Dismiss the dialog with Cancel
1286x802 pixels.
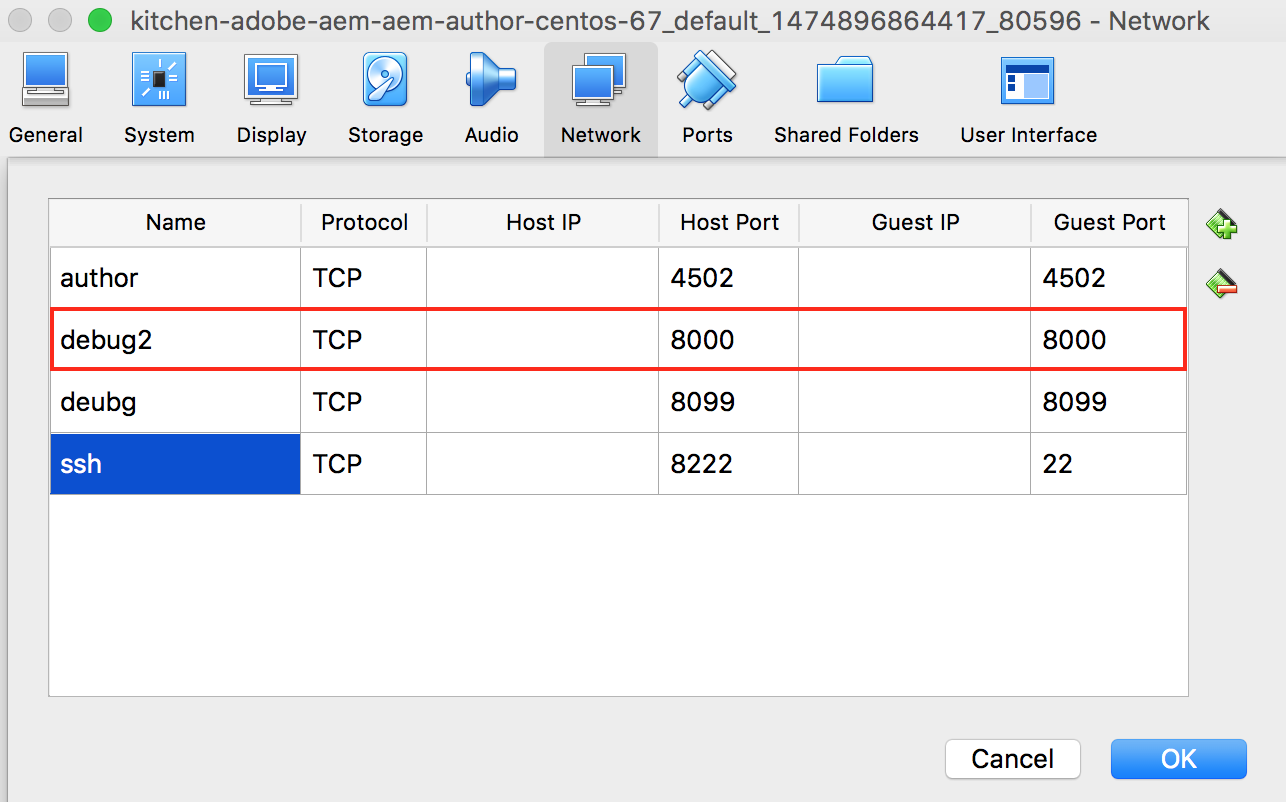[x=1012, y=759]
